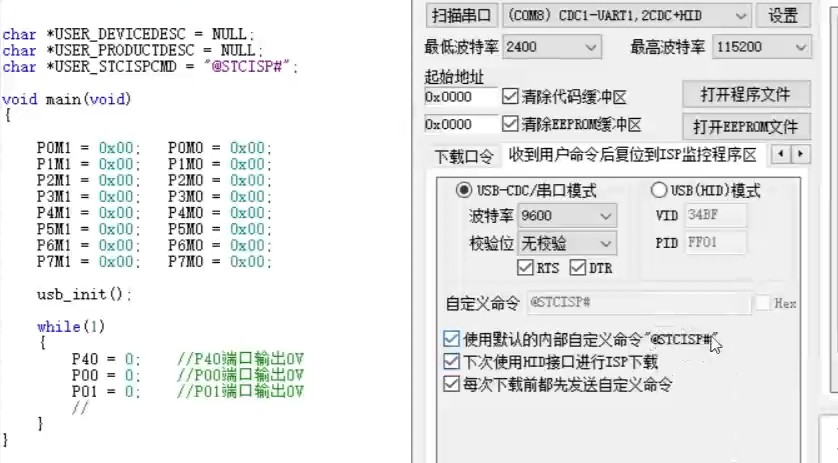Click the void main(void) line
Image resolution: width=838 pixels, height=463 pixels.
point(66,99)
